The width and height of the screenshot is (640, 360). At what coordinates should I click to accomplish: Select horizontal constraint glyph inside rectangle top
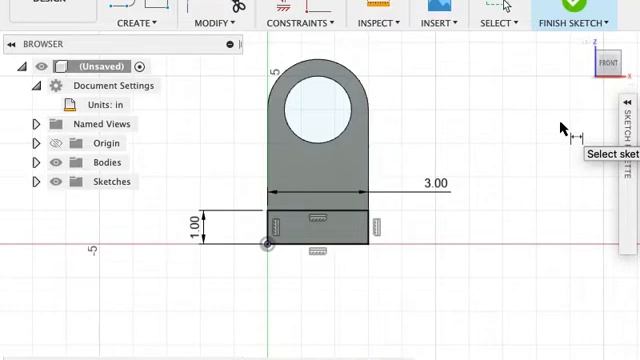click(318, 218)
